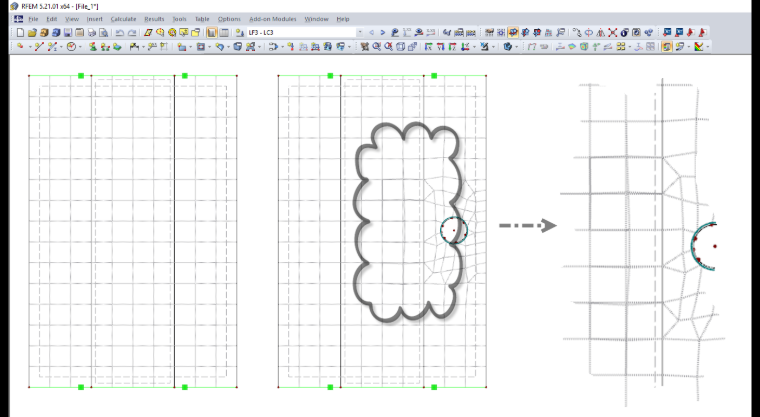The height and width of the screenshot is (417, 760).
Task: Click the rainbow color scale icon
Action: [x=699, y=47]
